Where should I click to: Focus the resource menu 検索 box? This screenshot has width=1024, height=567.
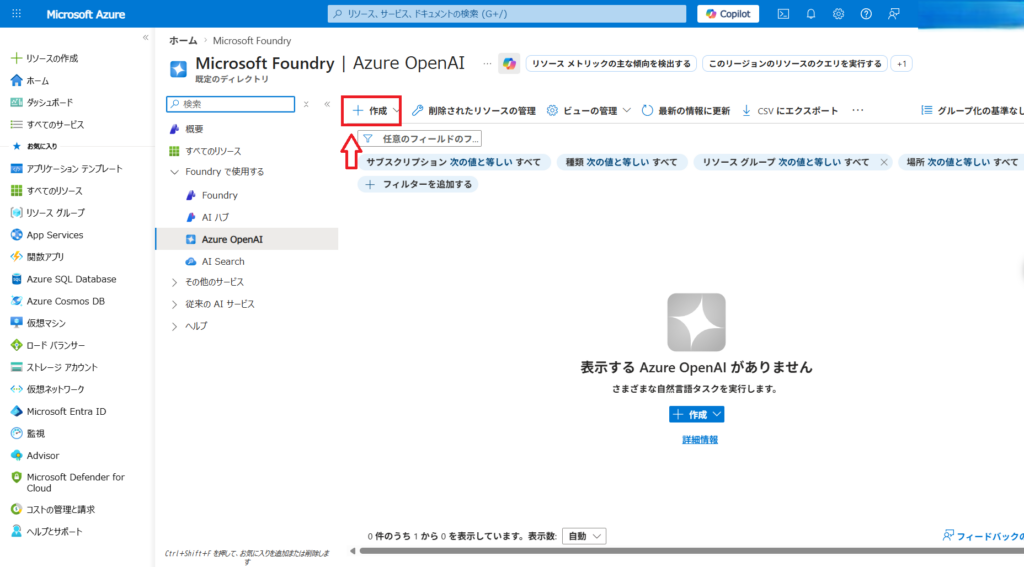coord(231,104)
